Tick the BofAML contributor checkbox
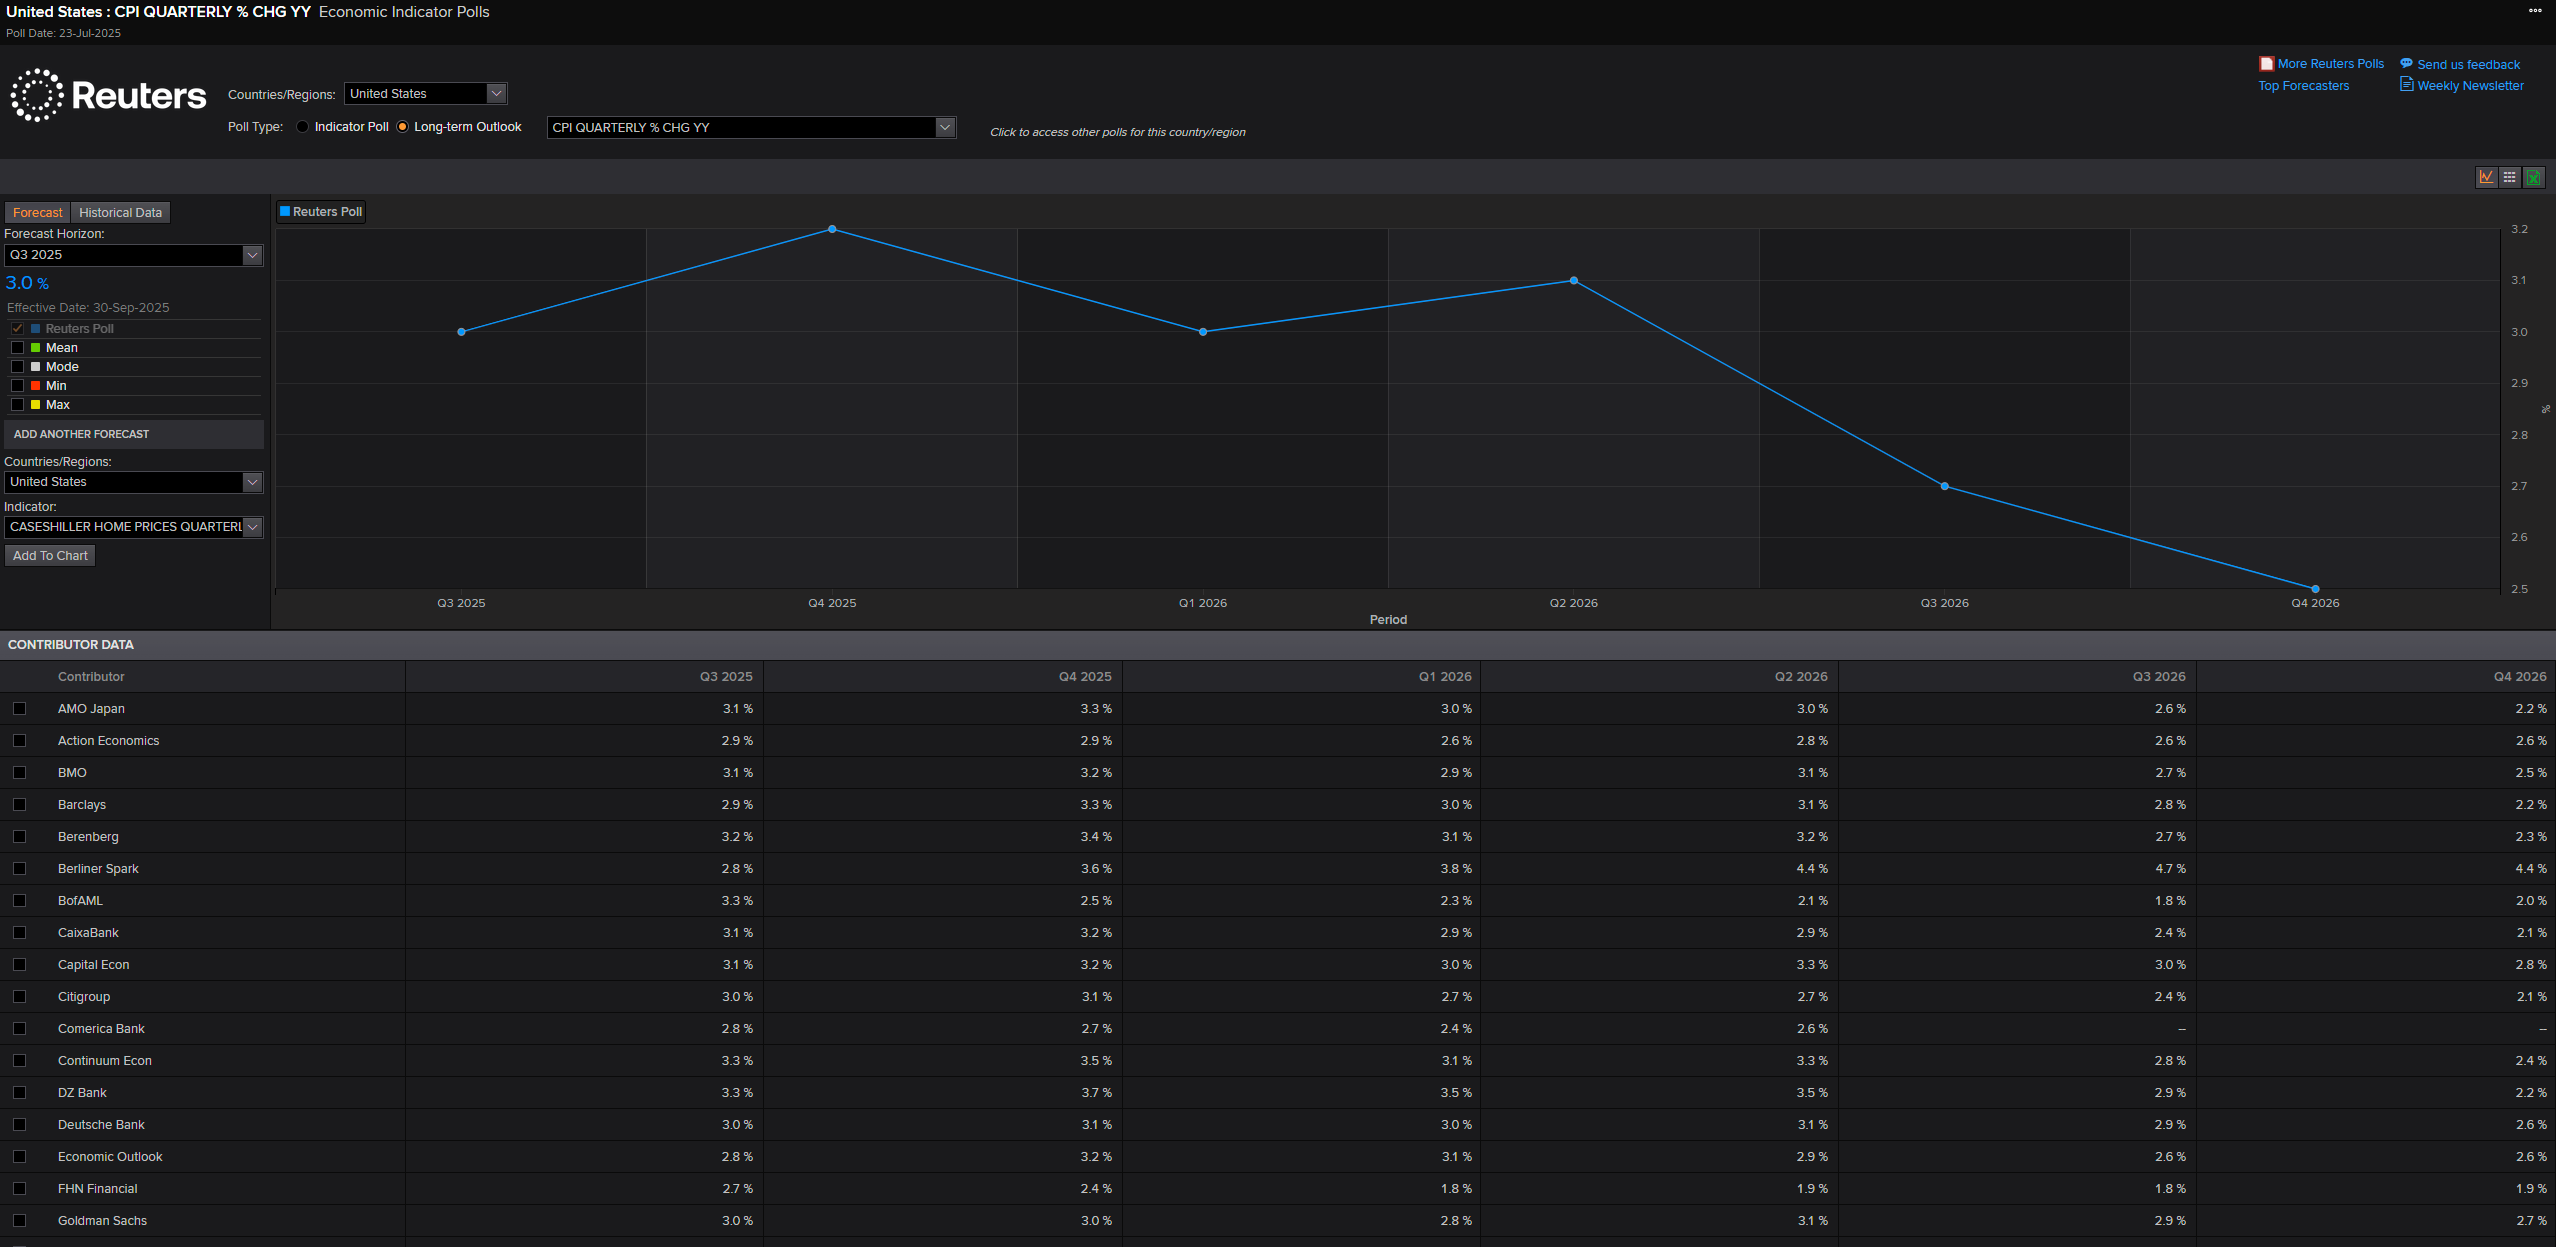This screenshot has width=2556, height=1247. click(19, 901)
